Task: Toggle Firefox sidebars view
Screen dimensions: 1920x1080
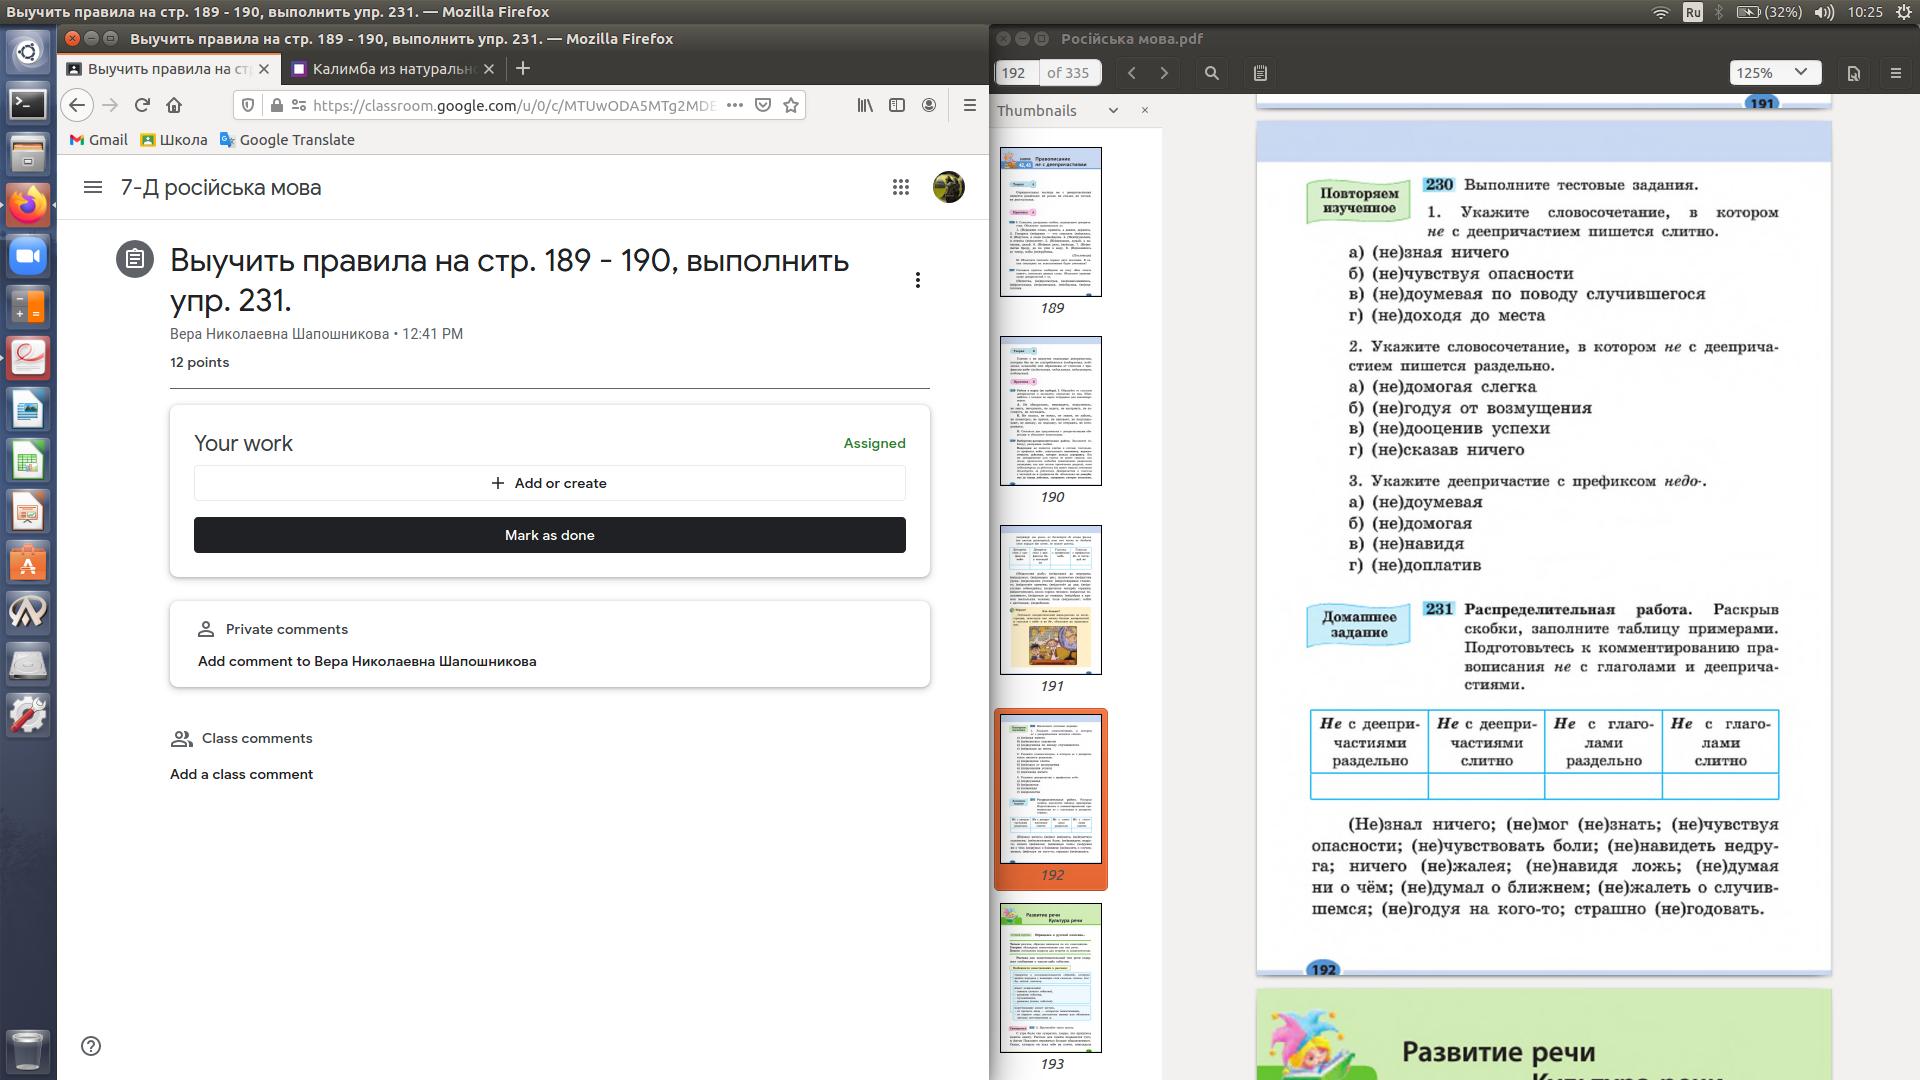Action: (x=897, y=105)
